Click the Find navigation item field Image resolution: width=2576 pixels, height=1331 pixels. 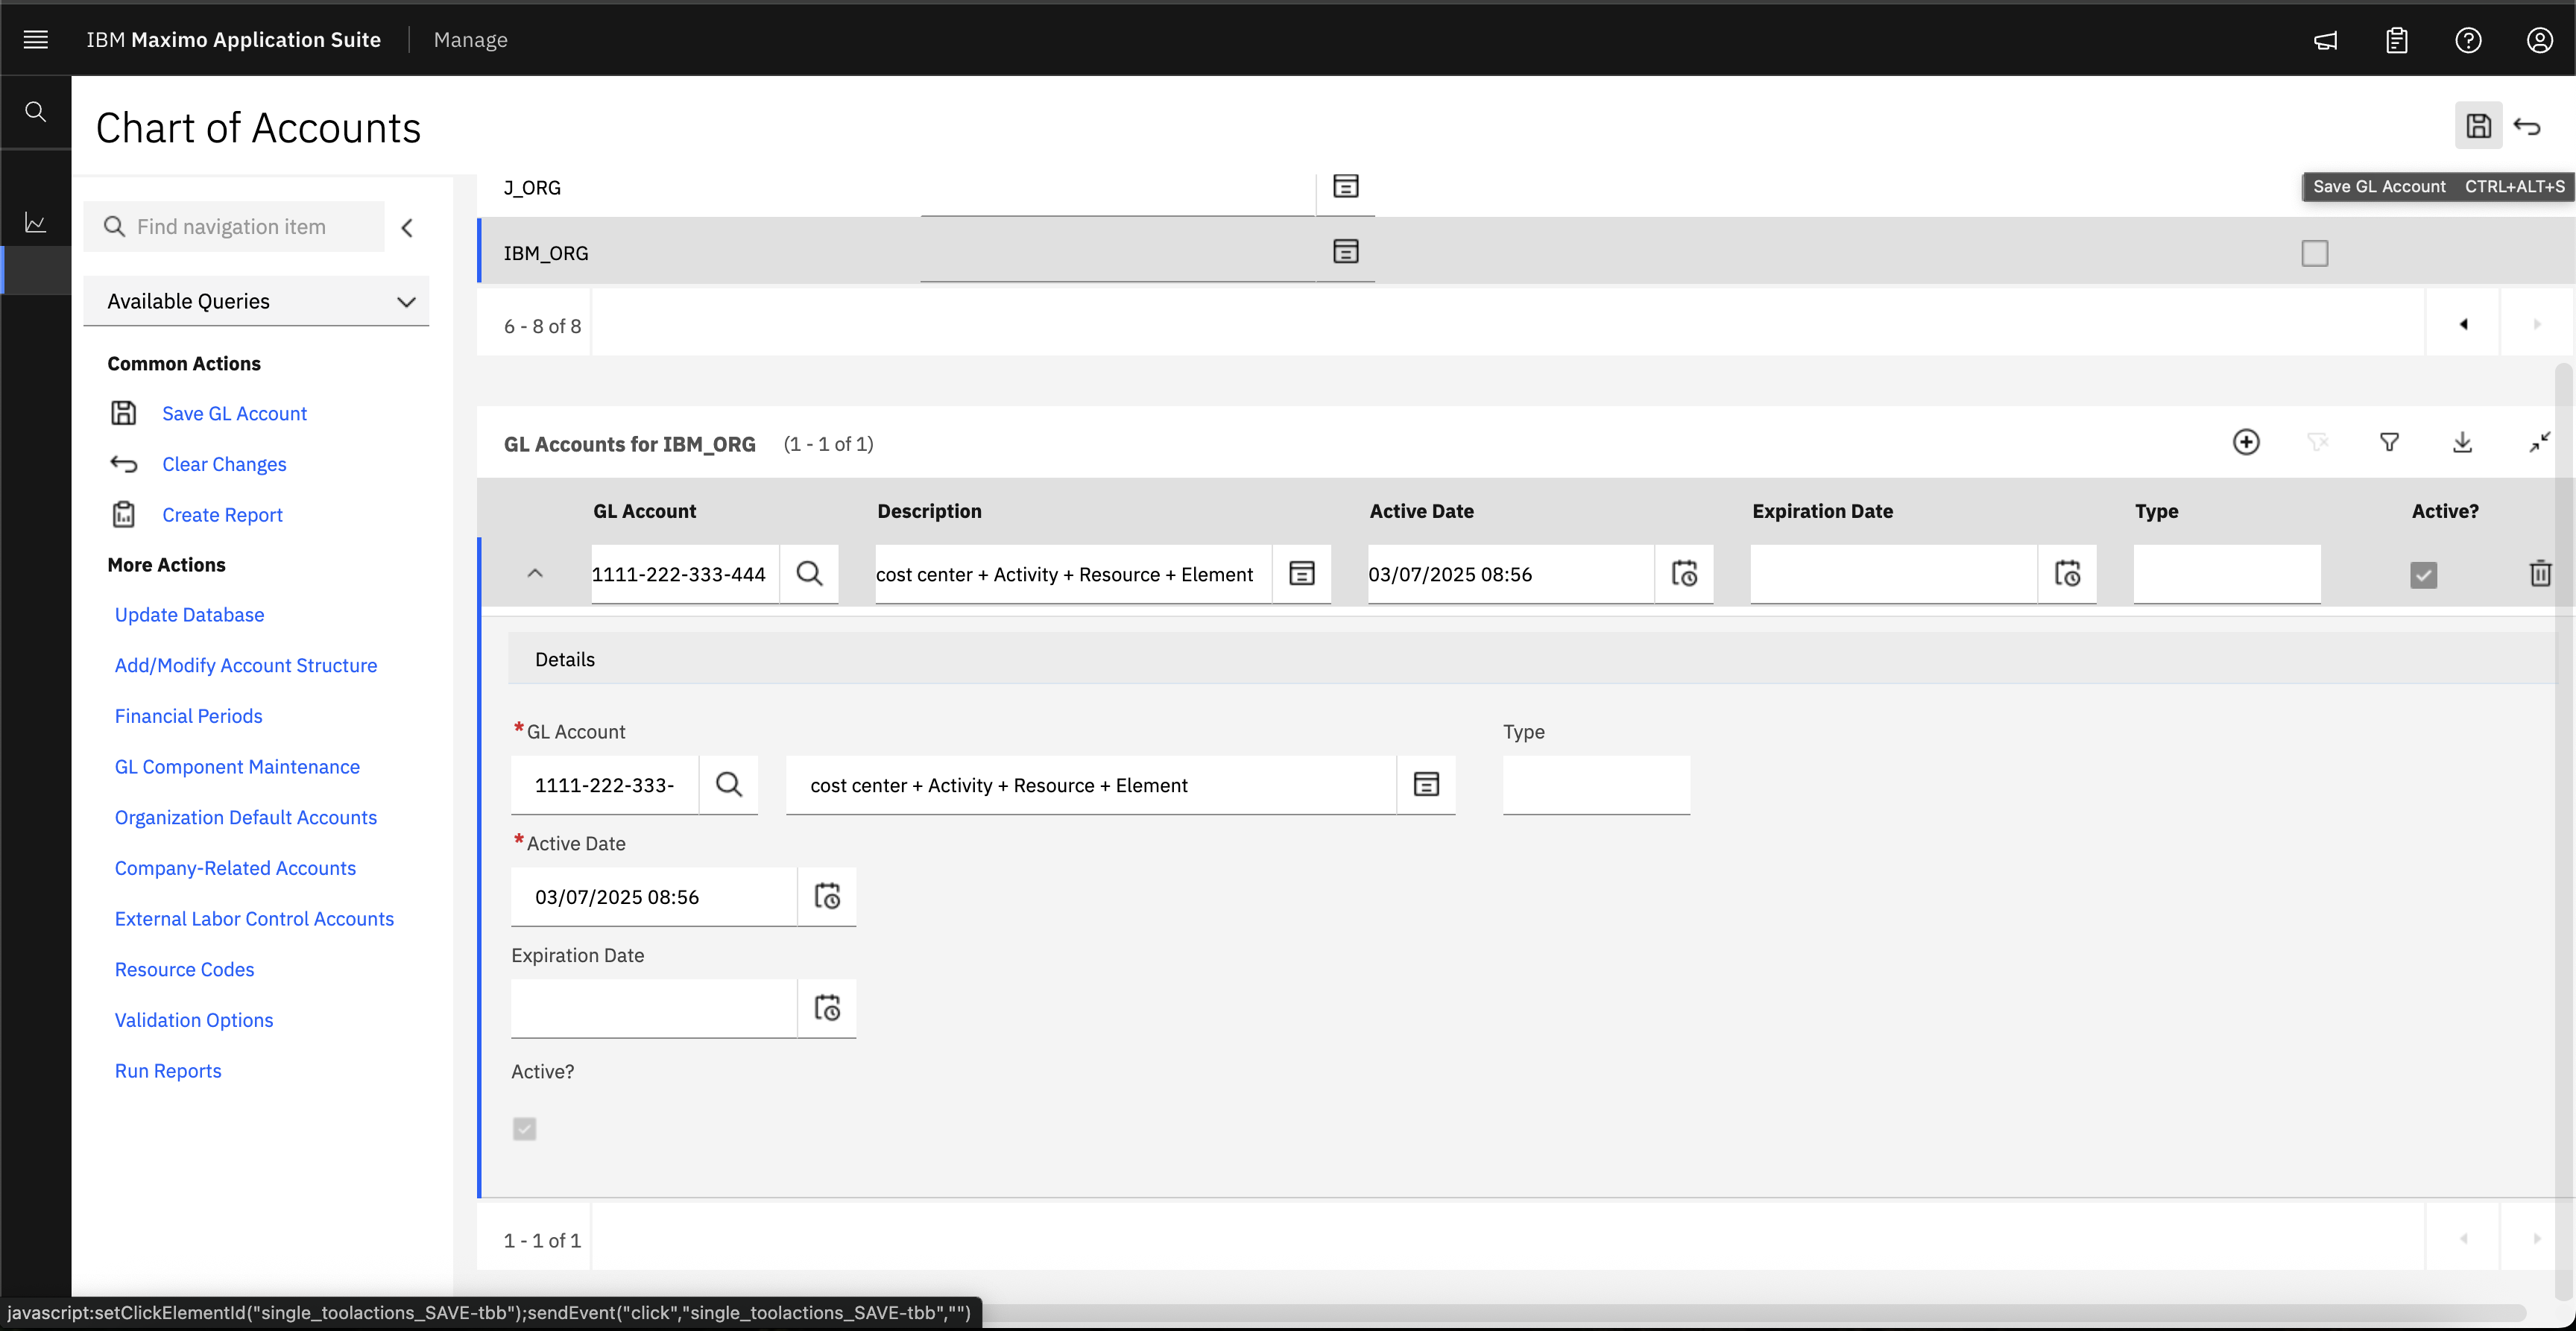(234, 227)
